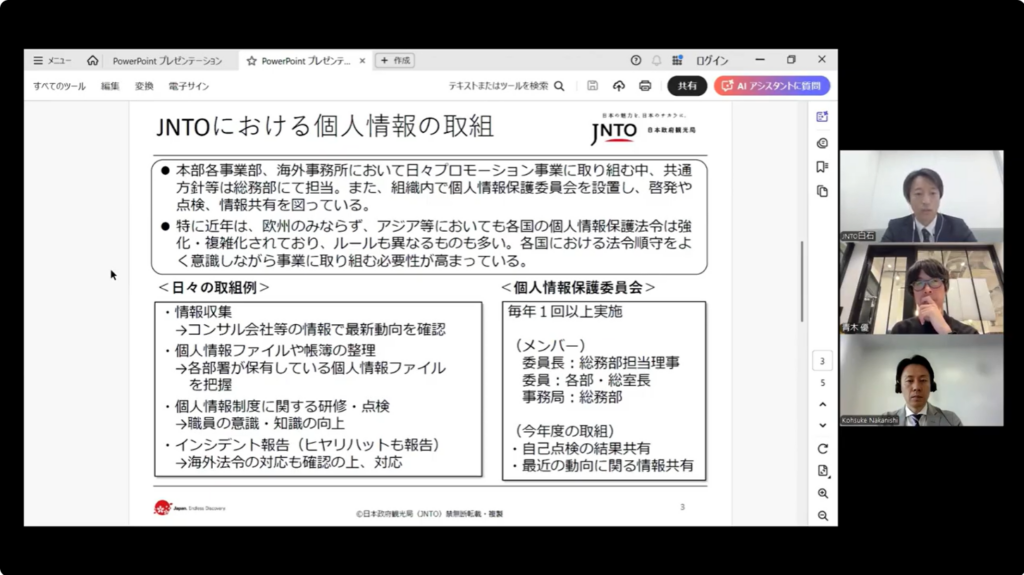The height and width of the screenshot is (575, 1024).
Task: Click the 共有 share button
Action: pos(687,86)
